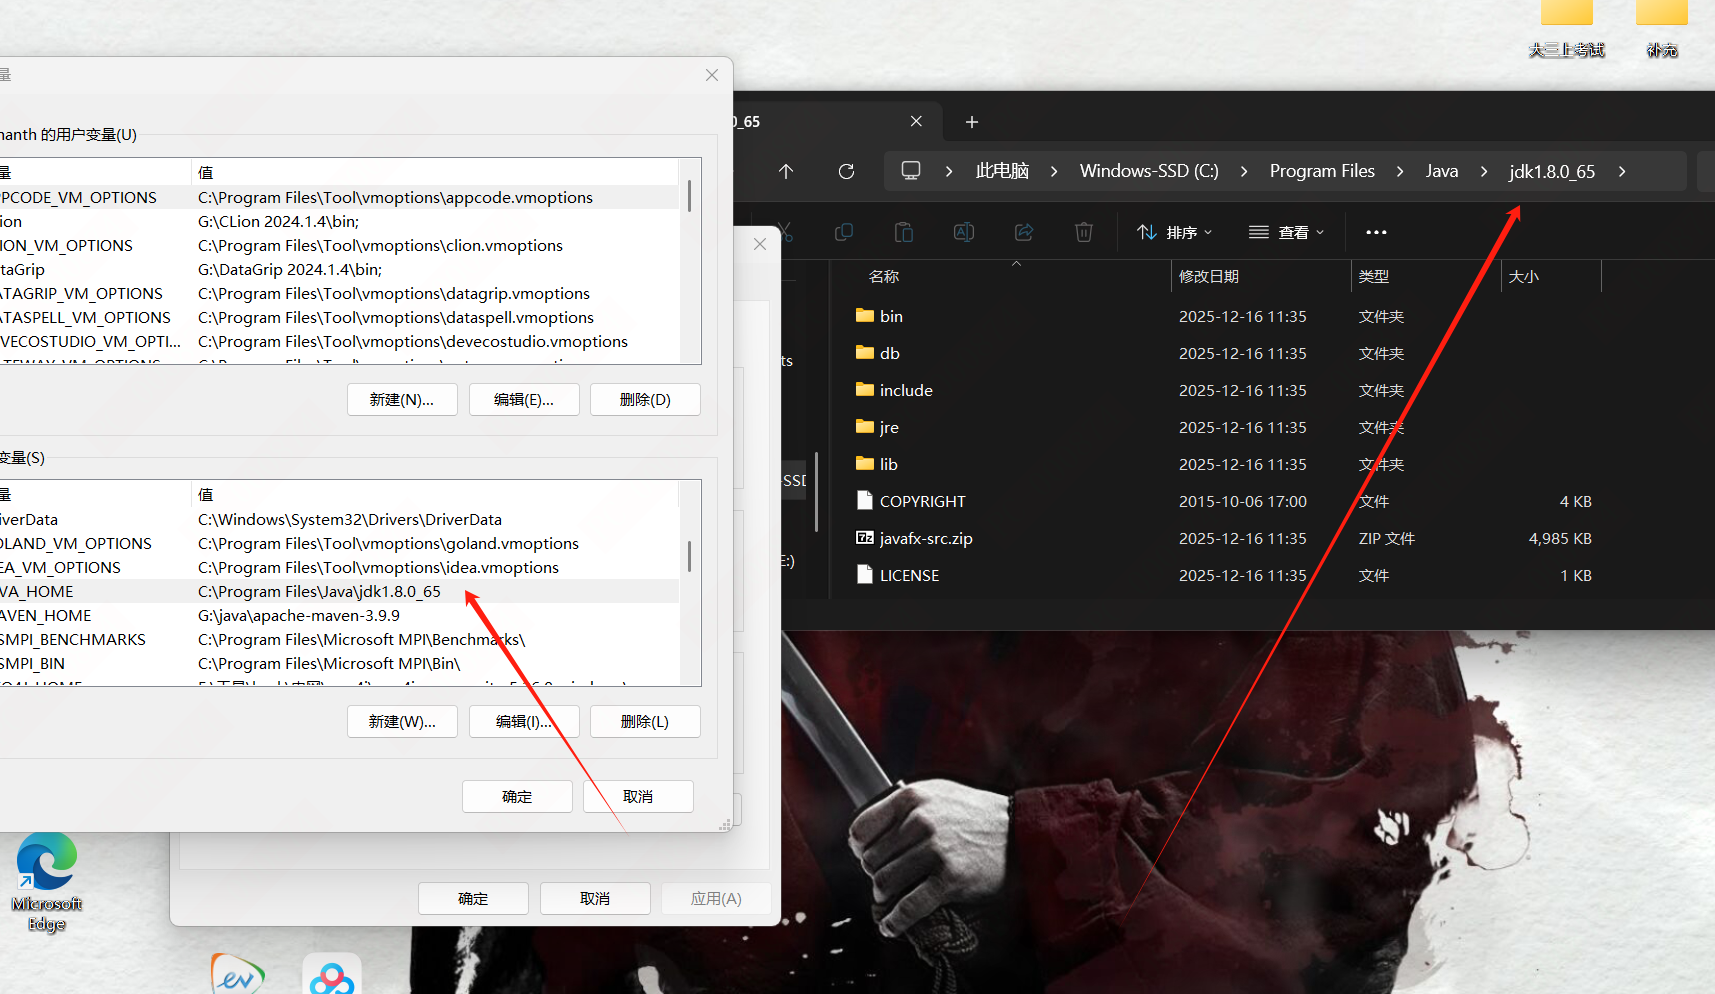Select the row with goland.vmoptions value
This screenshot has width=1715, height=994.
pyautogui.click(x=339, y=543)
